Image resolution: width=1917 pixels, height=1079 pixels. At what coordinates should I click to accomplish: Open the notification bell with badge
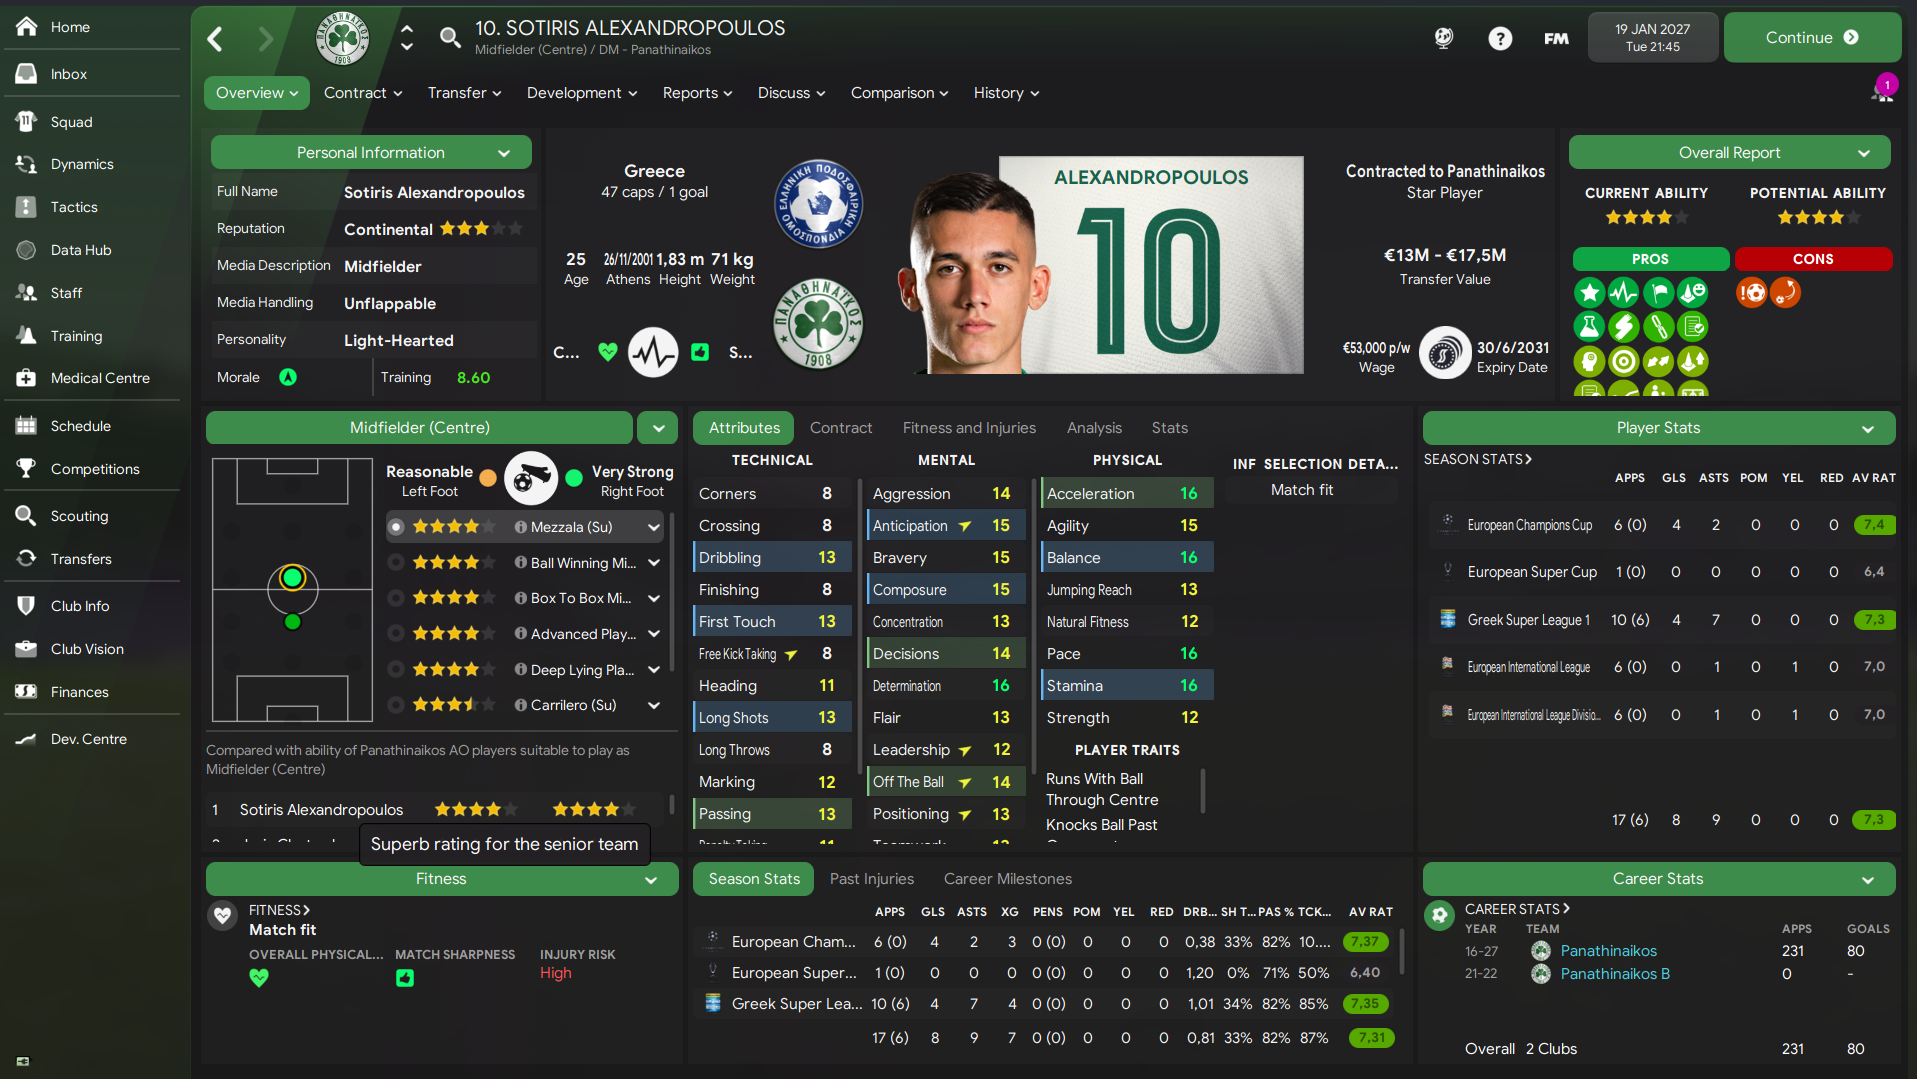tap(1884, 89)
